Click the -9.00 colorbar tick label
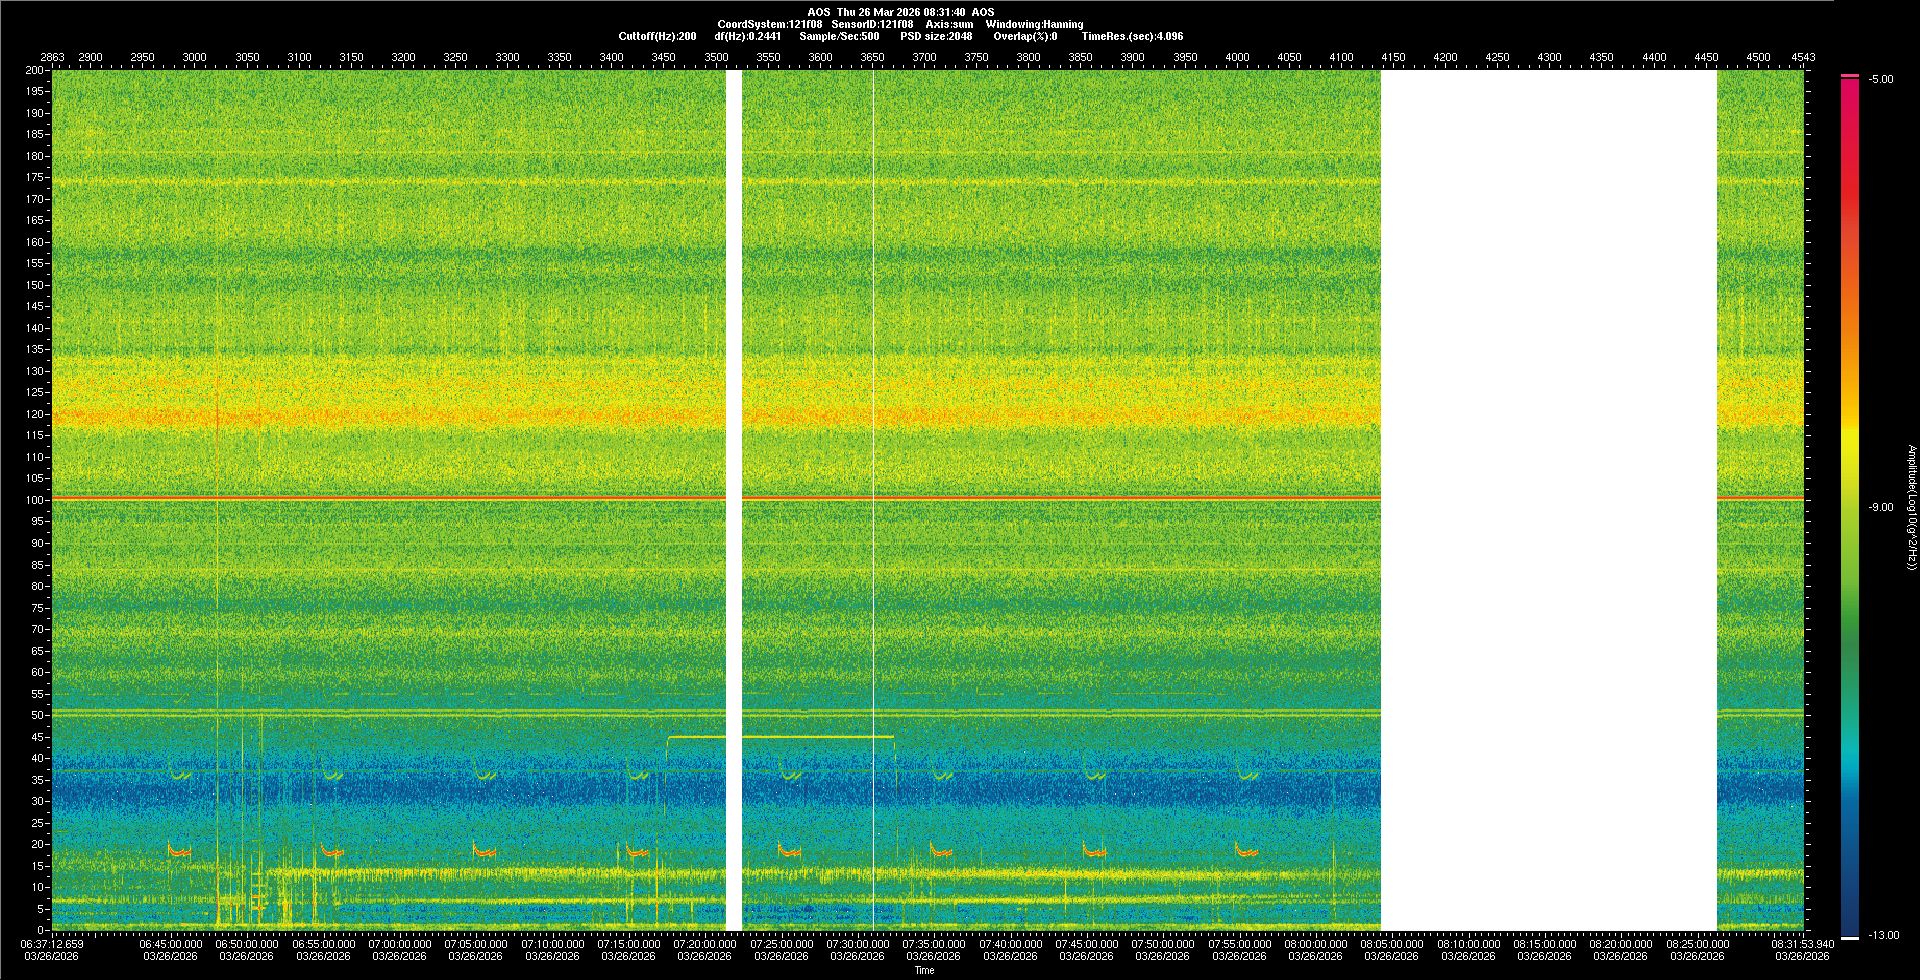Screen dimensions: 1920x980 (1880, 508)
